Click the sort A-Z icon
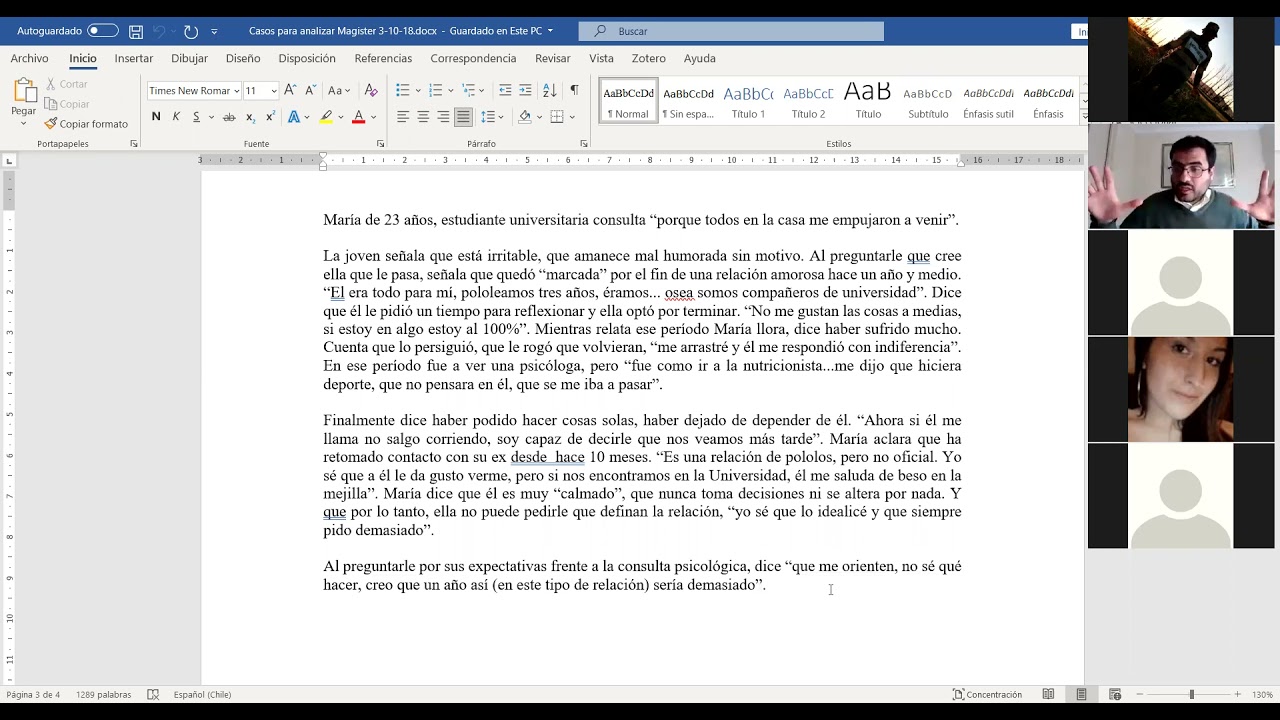 point(550,91)
